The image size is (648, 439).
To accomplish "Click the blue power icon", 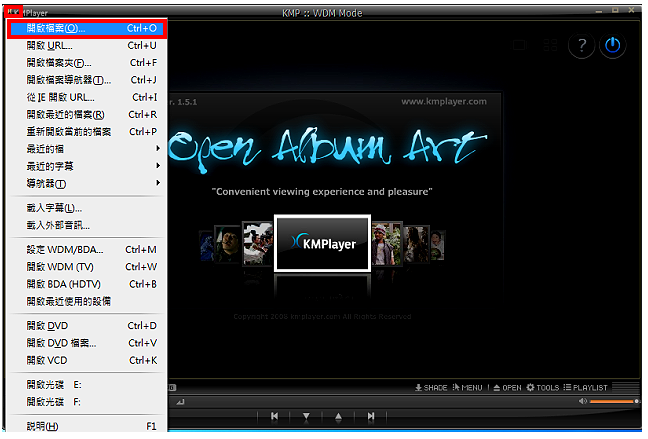I will 612,45.
